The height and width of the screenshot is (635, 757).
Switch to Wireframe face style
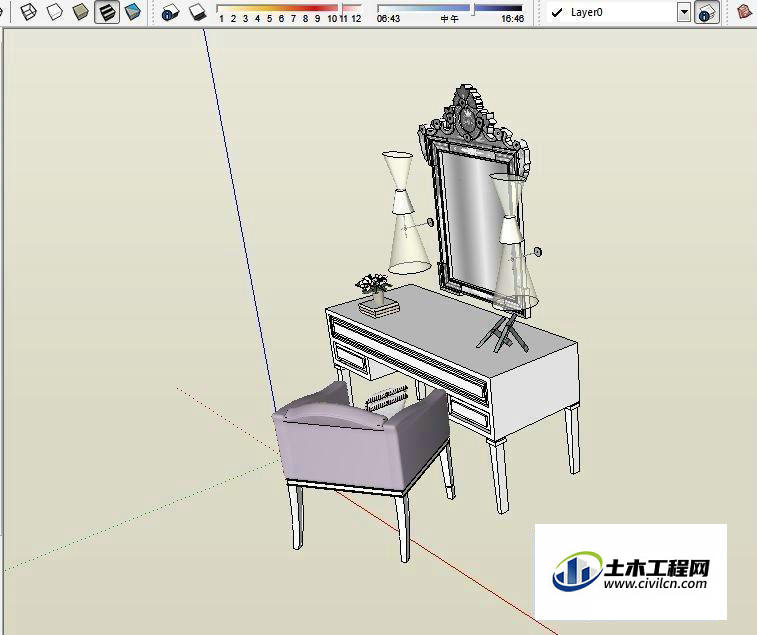click(28, 12)
